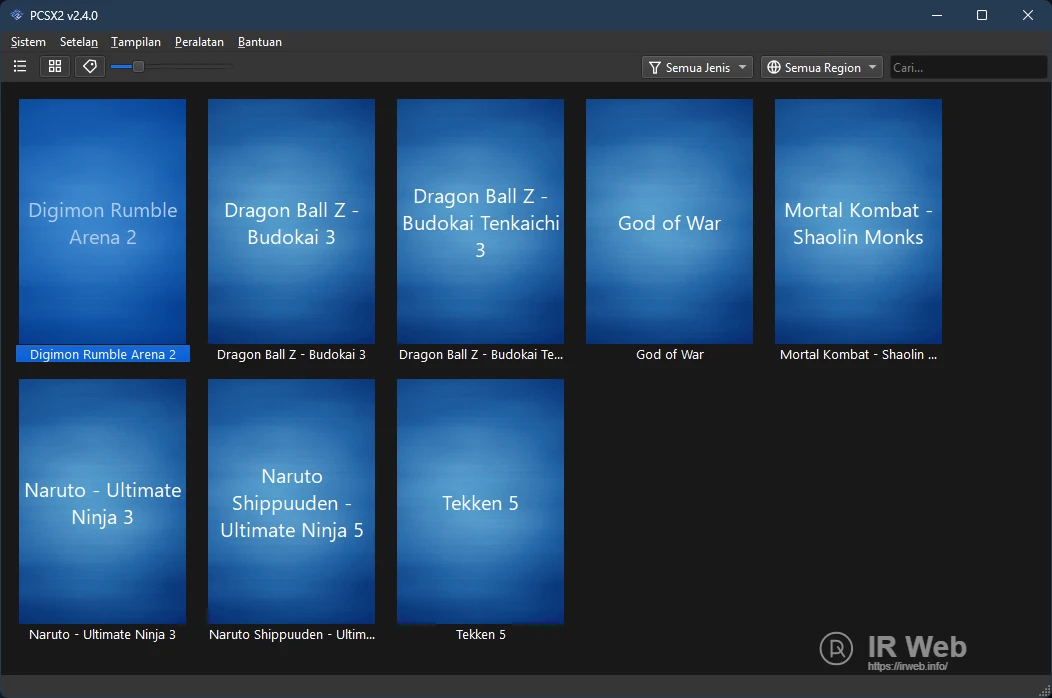Image resolution: width=1052 pixels, height=698 pixels.
Task: Select Naruto - Ultimate Ninja 3 cover
Action: coord(102,502)
